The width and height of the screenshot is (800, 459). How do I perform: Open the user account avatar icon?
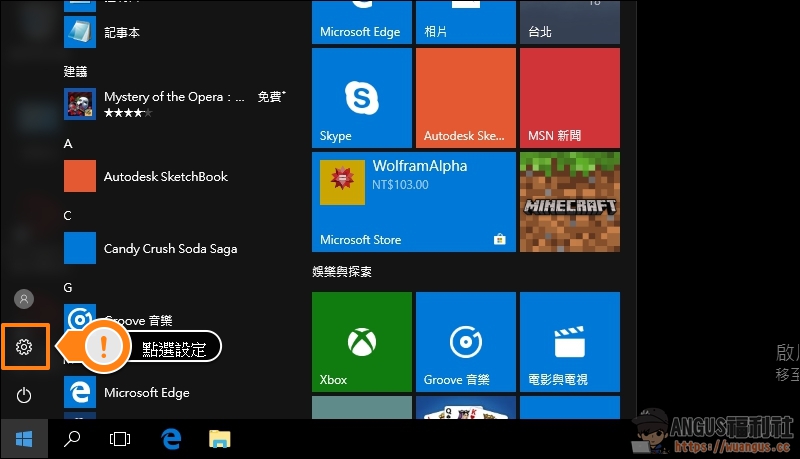[x=25, y=299]
